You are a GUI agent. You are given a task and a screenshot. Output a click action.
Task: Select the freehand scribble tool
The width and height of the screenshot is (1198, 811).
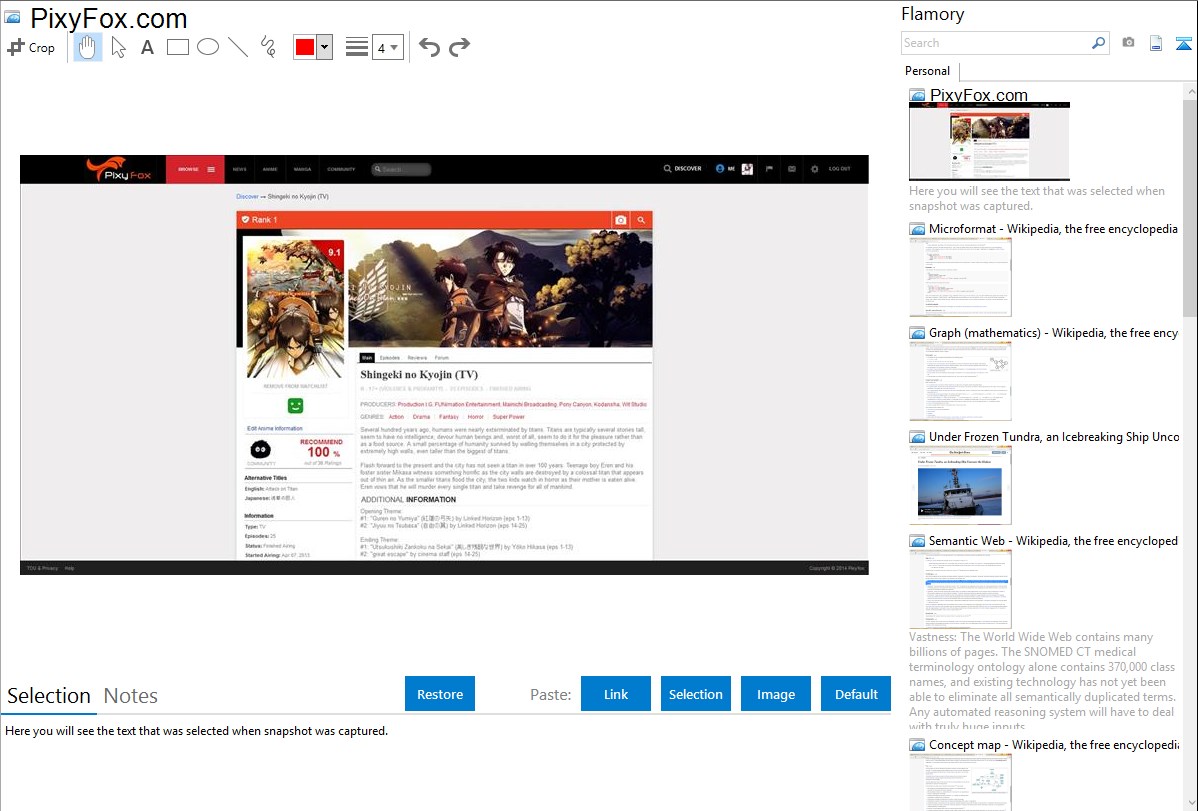[x=268, y=47]
